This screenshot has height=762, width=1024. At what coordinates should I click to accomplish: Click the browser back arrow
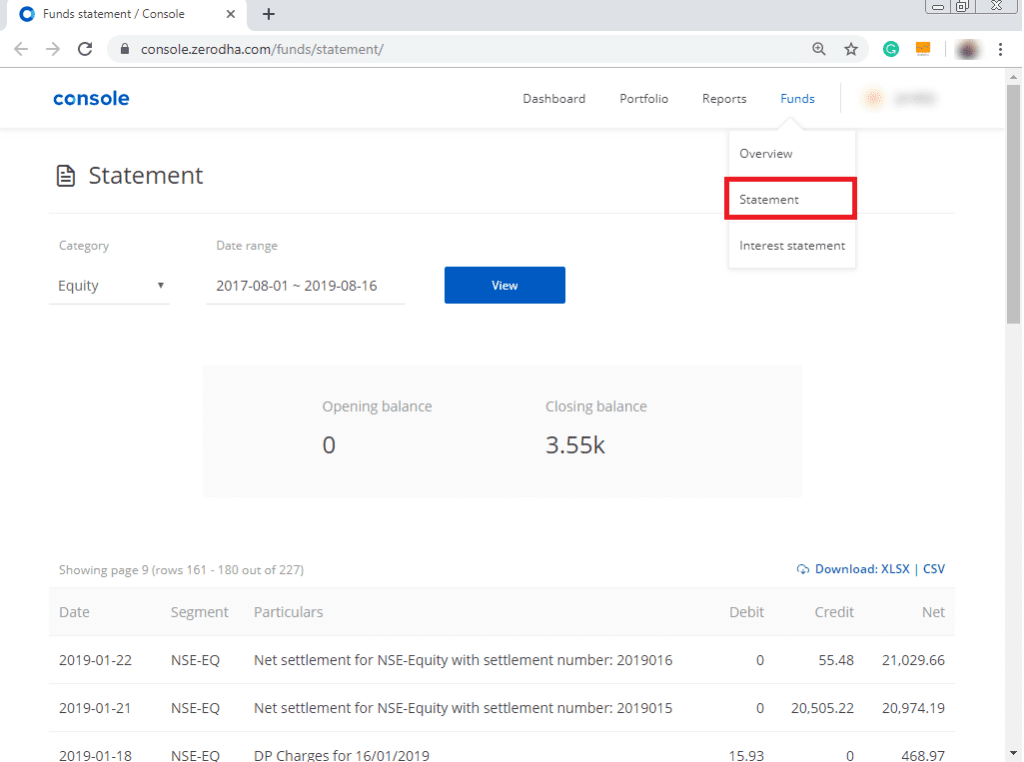click(x=21, y=47)
